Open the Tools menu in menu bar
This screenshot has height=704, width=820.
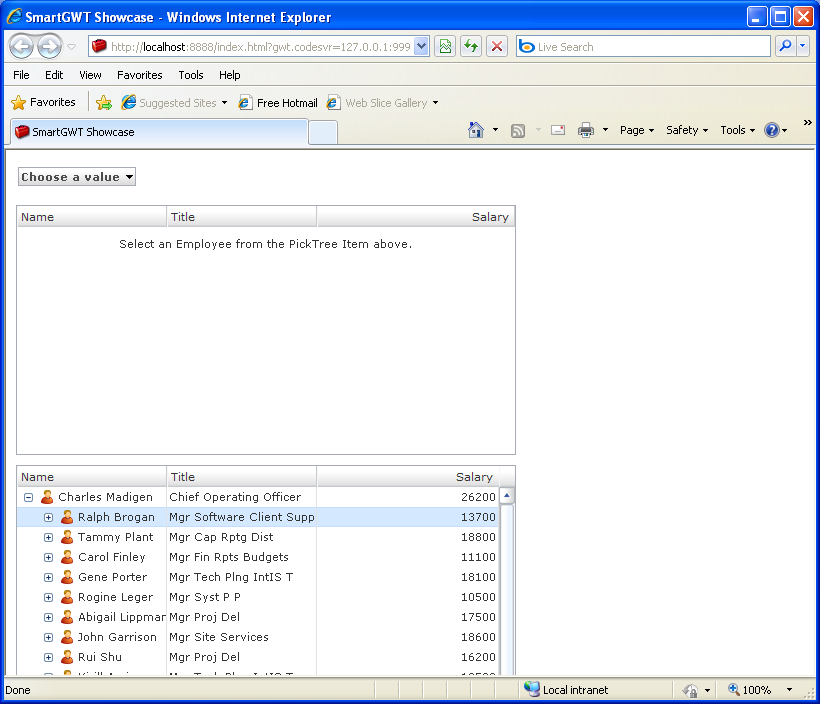pos(191,75)
